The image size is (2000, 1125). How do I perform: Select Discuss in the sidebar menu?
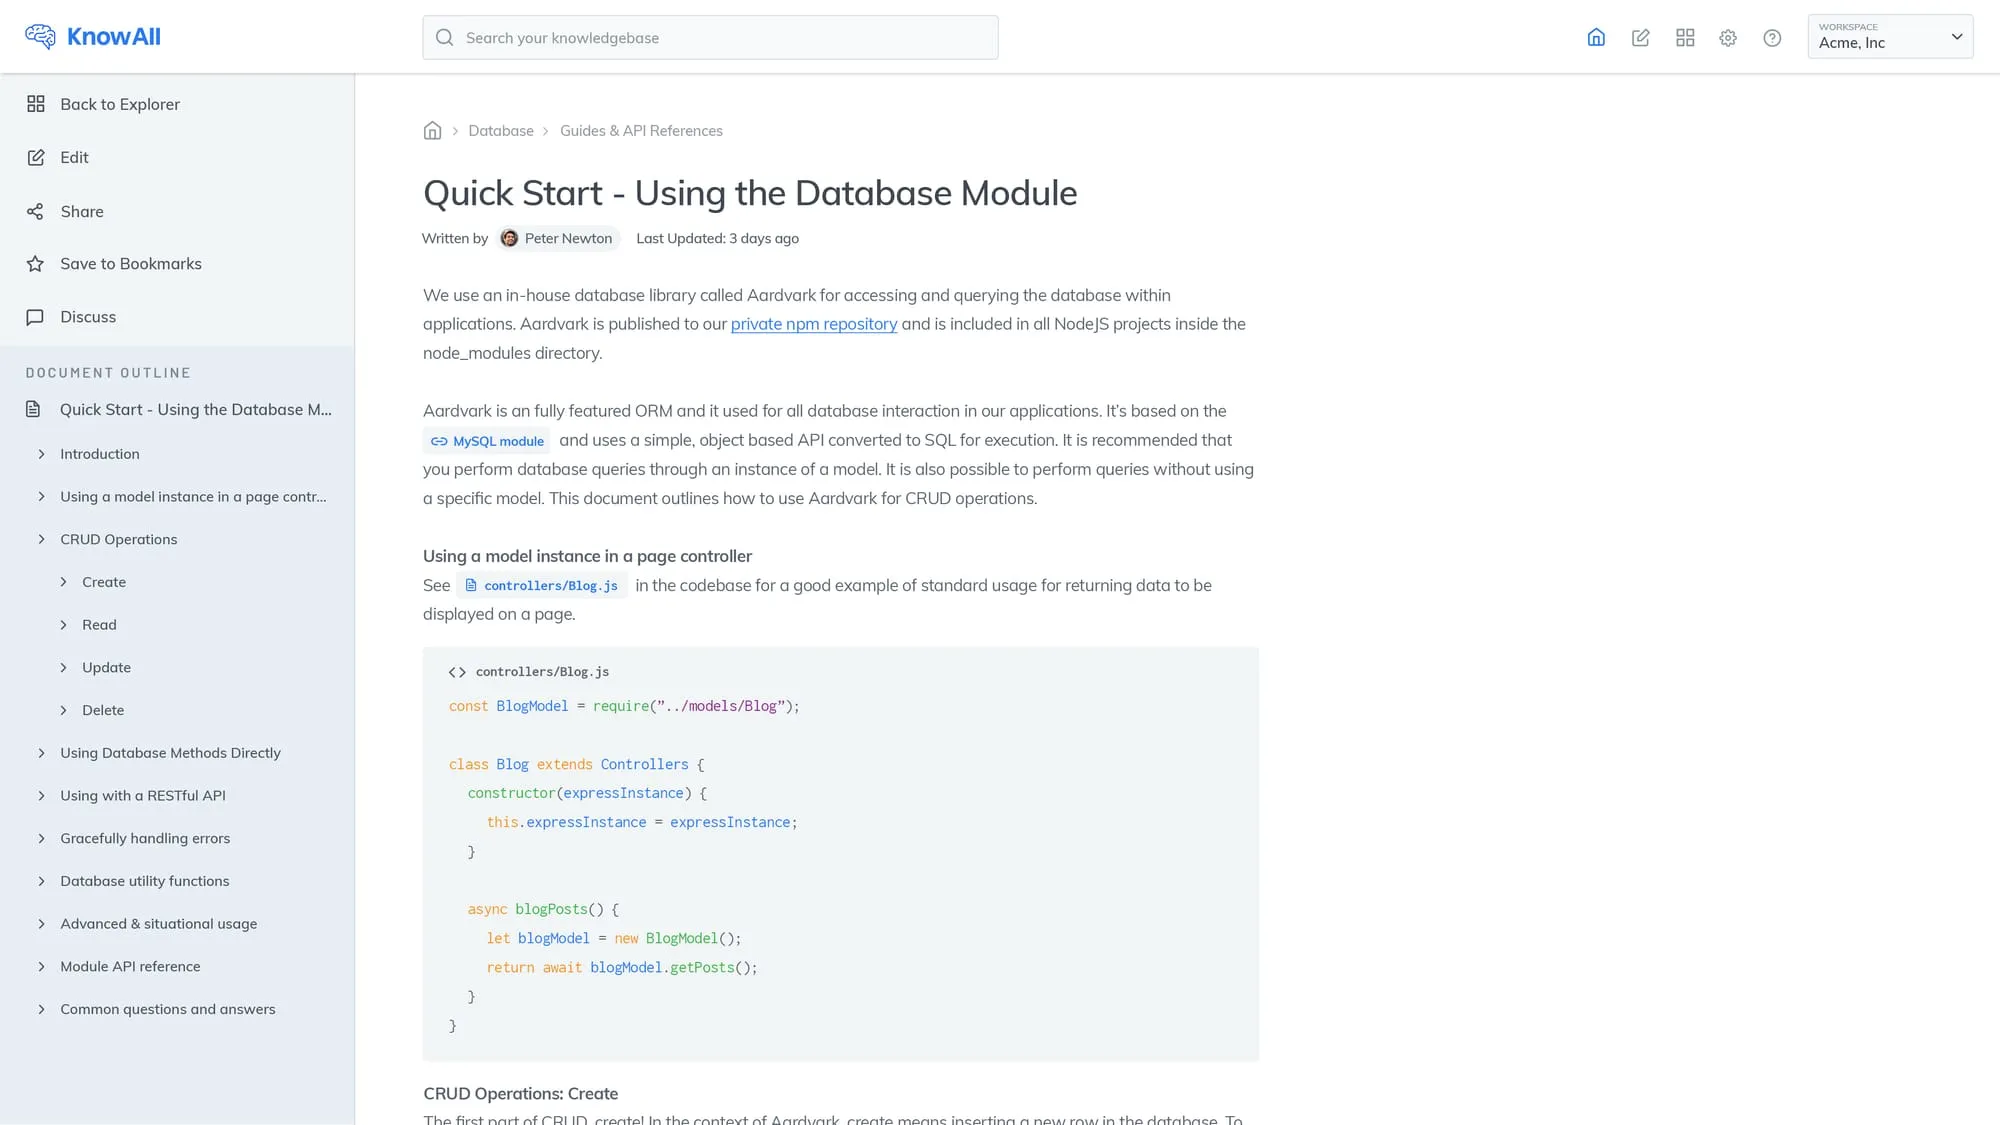pos(87,317)
